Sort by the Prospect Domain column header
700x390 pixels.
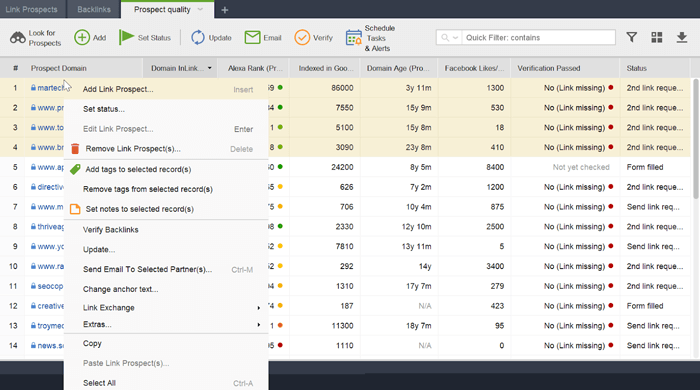84,68
